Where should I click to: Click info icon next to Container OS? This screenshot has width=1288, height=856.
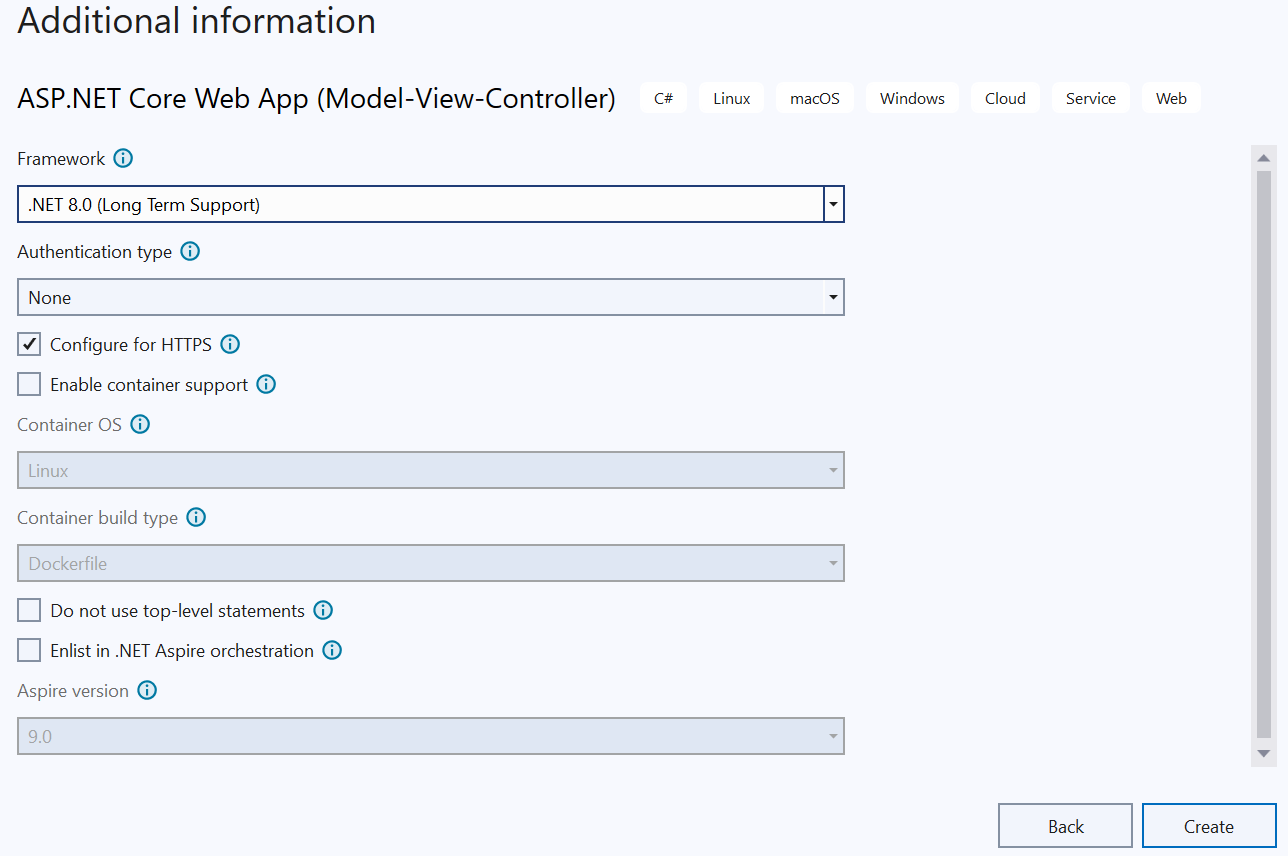pos(140,425)
